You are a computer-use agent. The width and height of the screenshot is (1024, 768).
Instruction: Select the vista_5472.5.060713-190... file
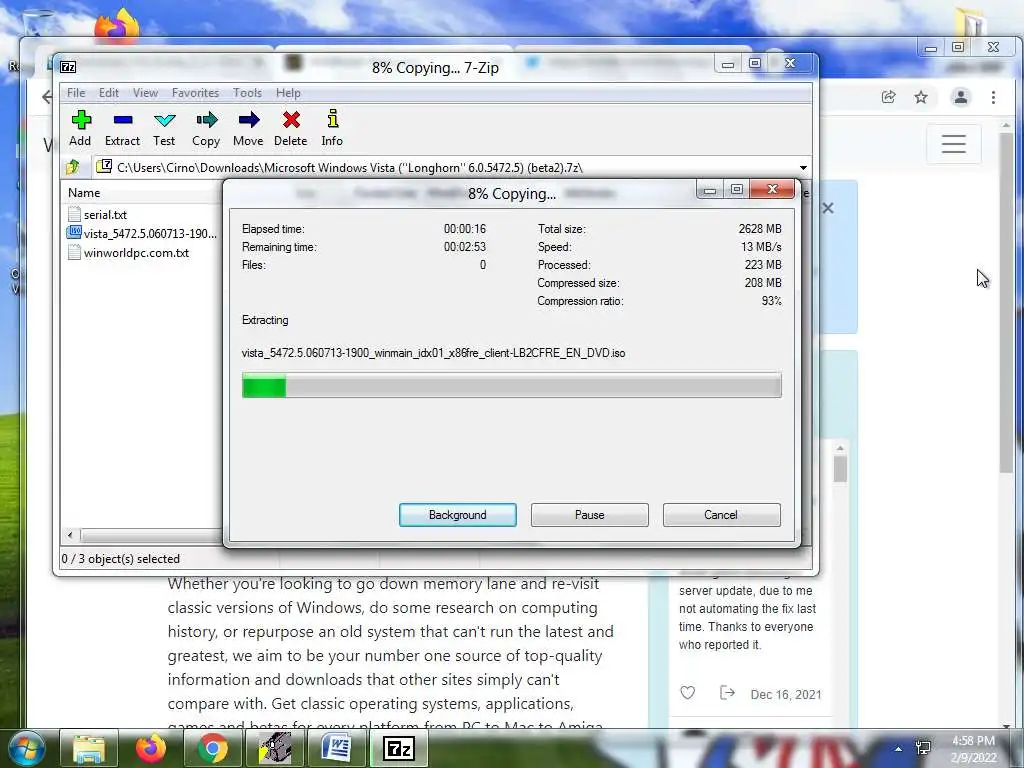coord(142,233)
